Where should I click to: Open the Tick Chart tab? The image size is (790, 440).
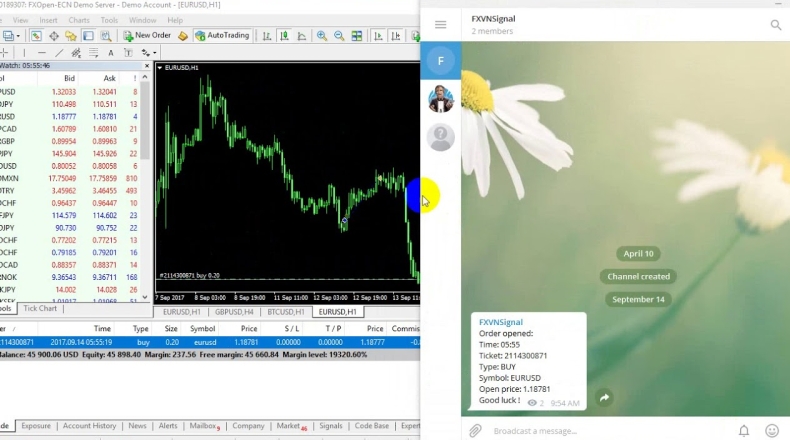[40, 309]
